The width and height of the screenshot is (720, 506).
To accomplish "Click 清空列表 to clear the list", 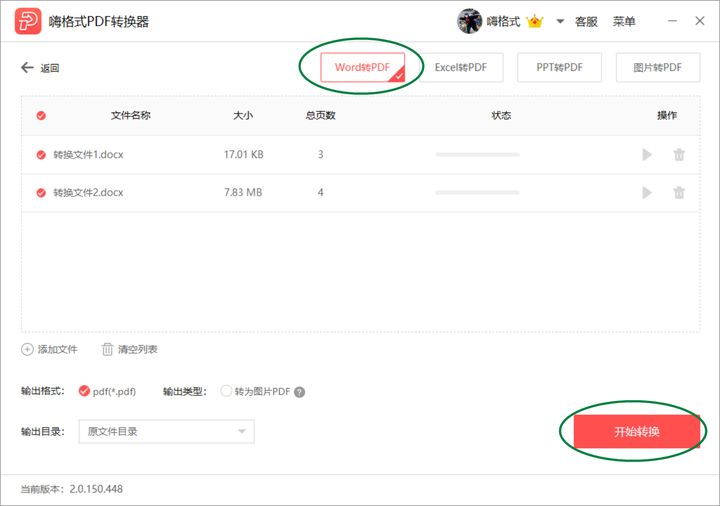I will (x=129, y=349).
